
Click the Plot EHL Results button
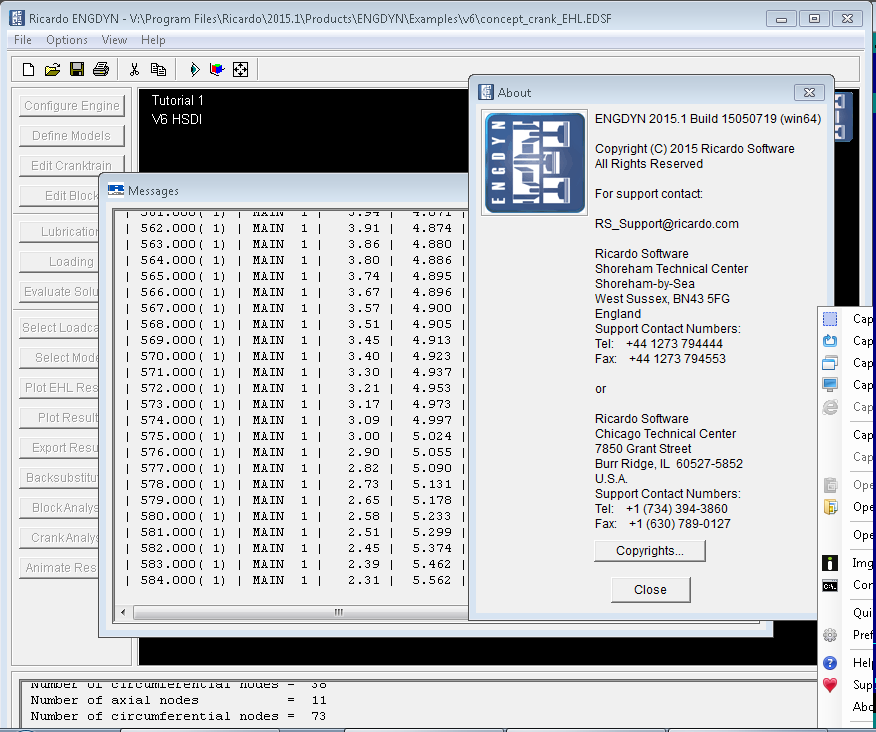tap(59, 388)
